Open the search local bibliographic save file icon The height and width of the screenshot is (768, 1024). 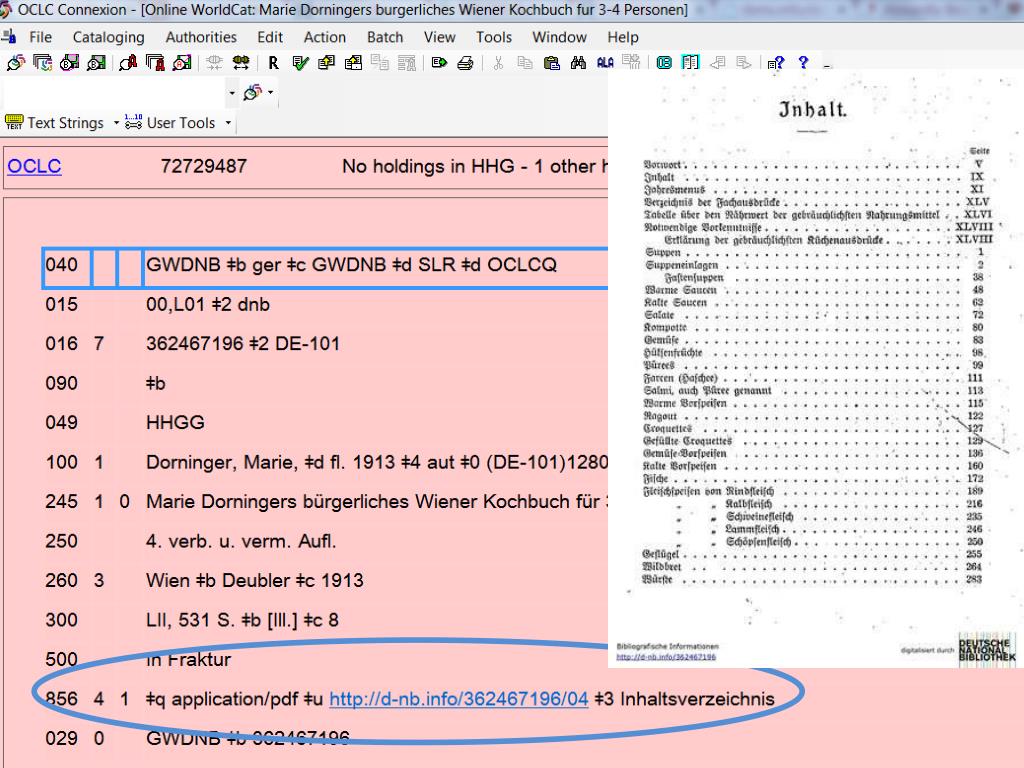point(96,63)
